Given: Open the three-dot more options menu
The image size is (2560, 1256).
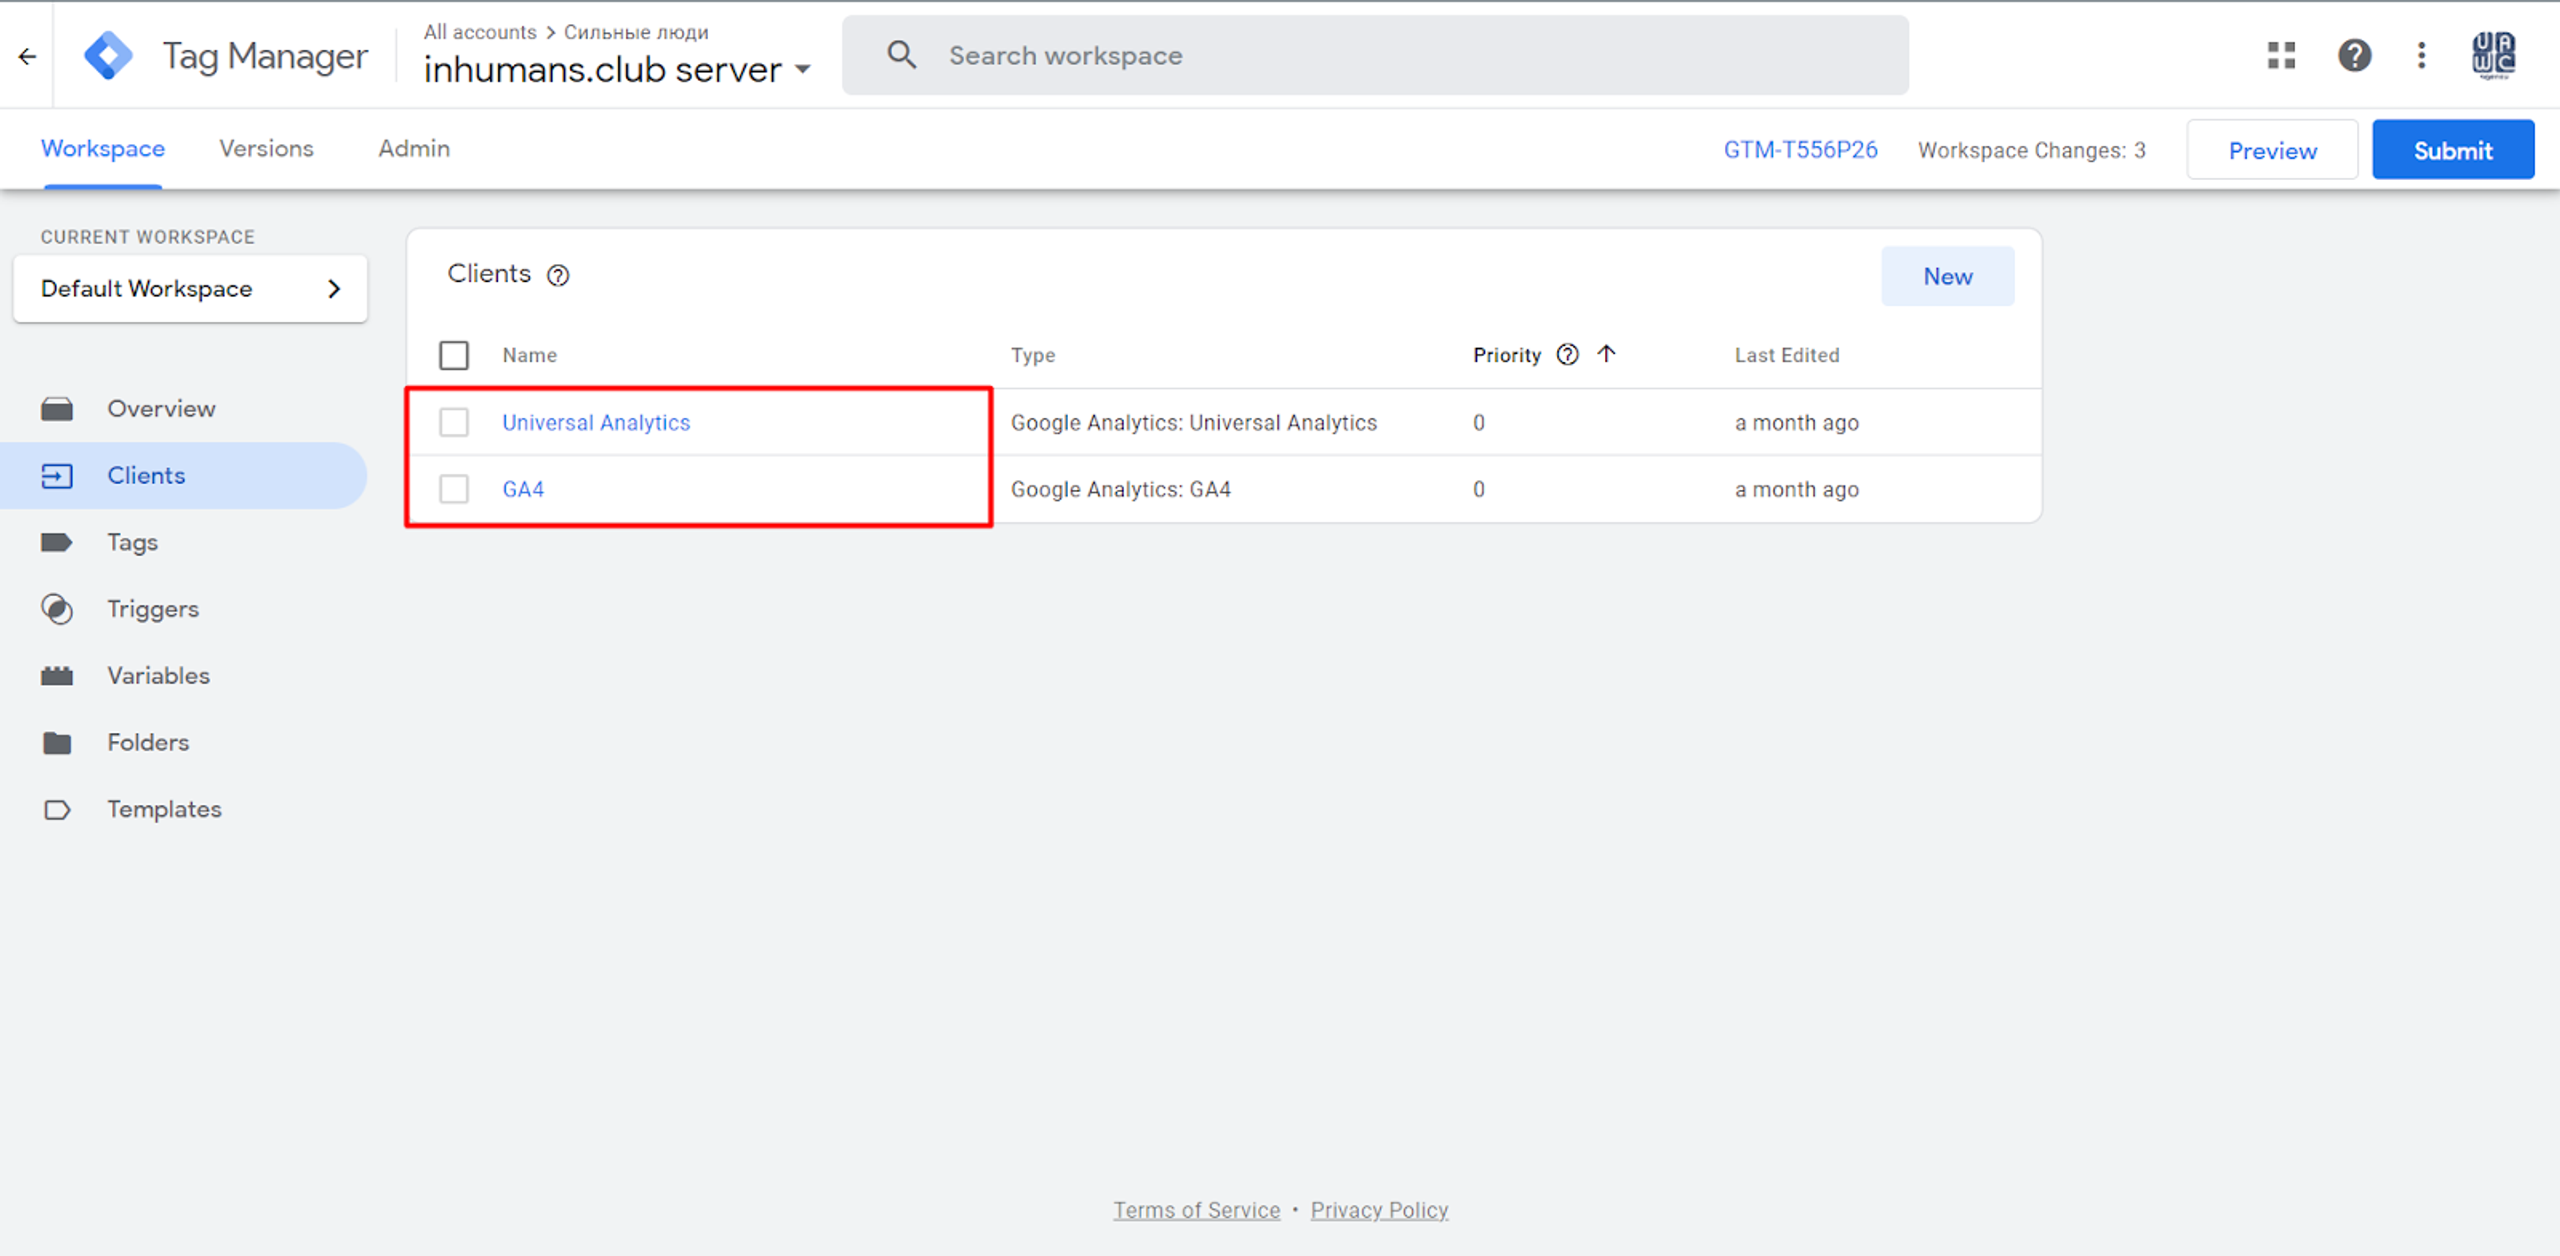Looking at the screenshot, I should click(2421, 55).
